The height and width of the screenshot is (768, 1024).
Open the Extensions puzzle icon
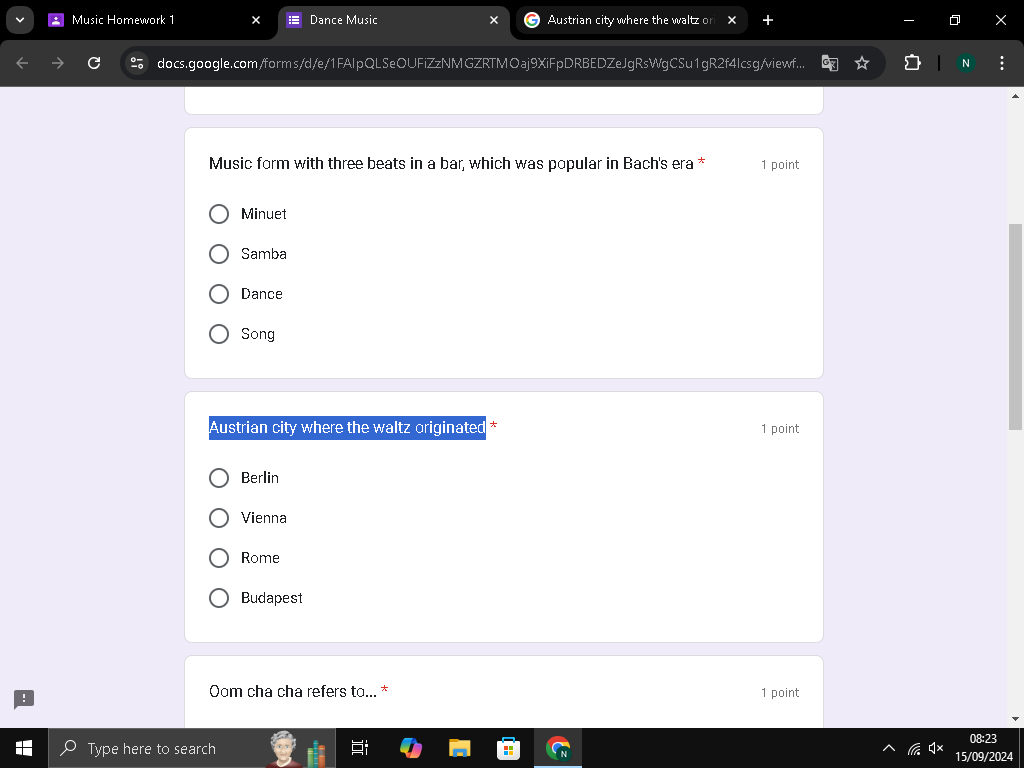pyautogui.click(x=912, y=63)
